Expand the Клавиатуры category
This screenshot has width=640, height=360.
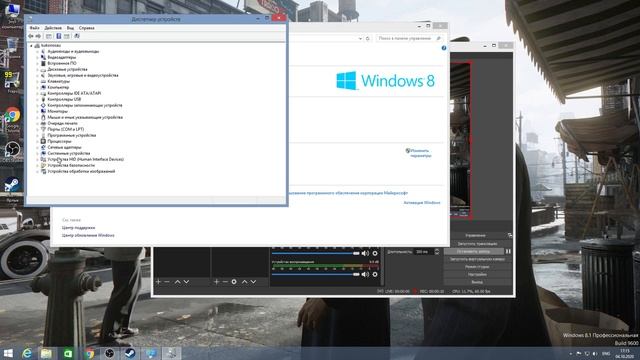coord(37,81)
